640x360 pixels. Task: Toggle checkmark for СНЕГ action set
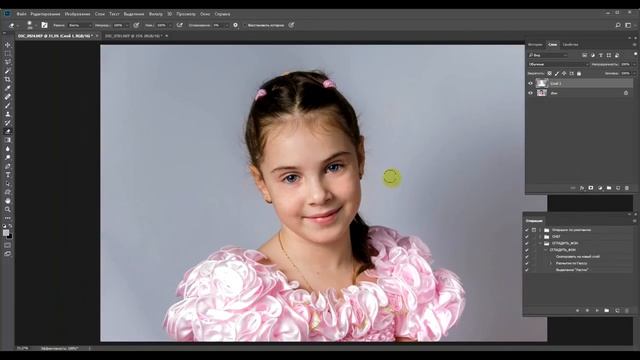point(527,236)
